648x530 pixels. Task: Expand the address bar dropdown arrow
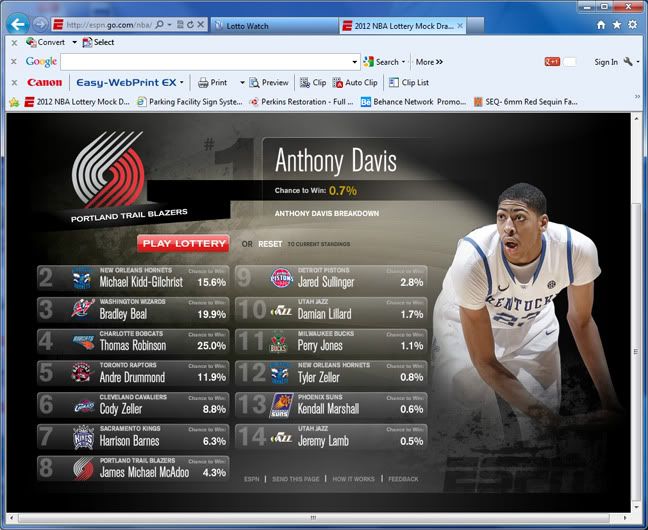click(169, 25)
